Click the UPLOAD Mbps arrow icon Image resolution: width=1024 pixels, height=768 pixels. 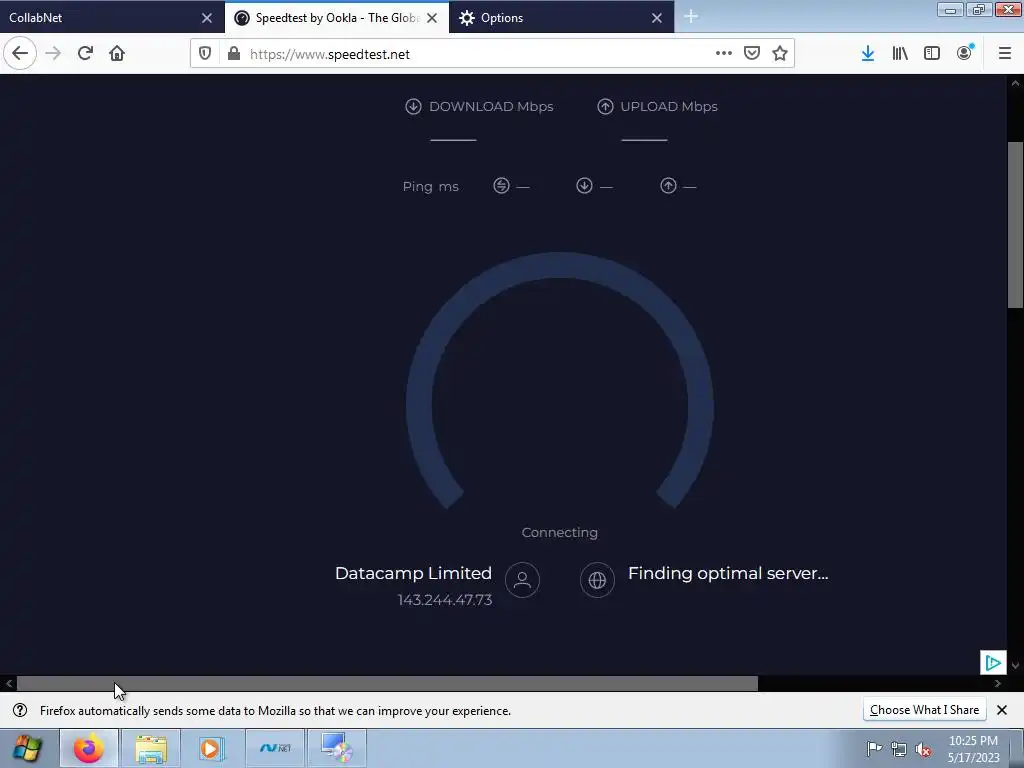coord(605,106)
